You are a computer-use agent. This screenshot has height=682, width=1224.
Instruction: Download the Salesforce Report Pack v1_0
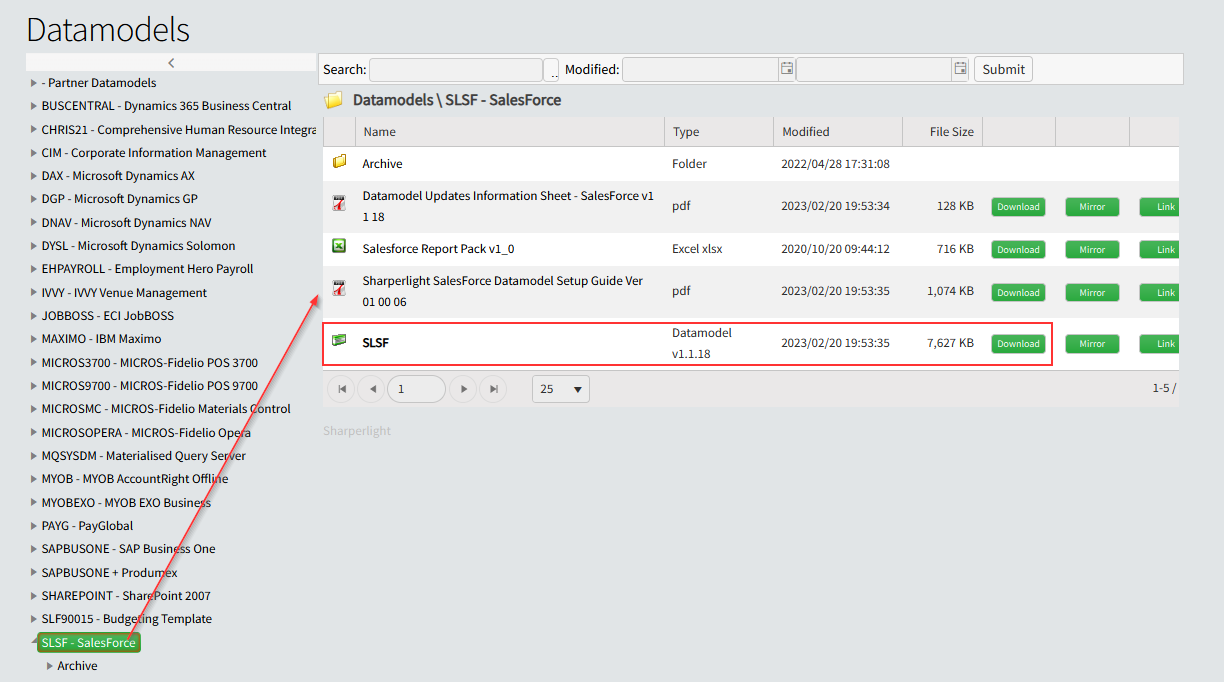click(x=1018, y=250)
